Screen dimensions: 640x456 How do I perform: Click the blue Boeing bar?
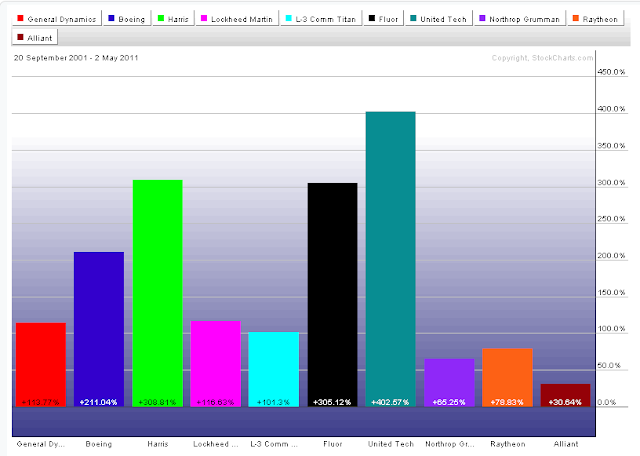pos(99,329)
